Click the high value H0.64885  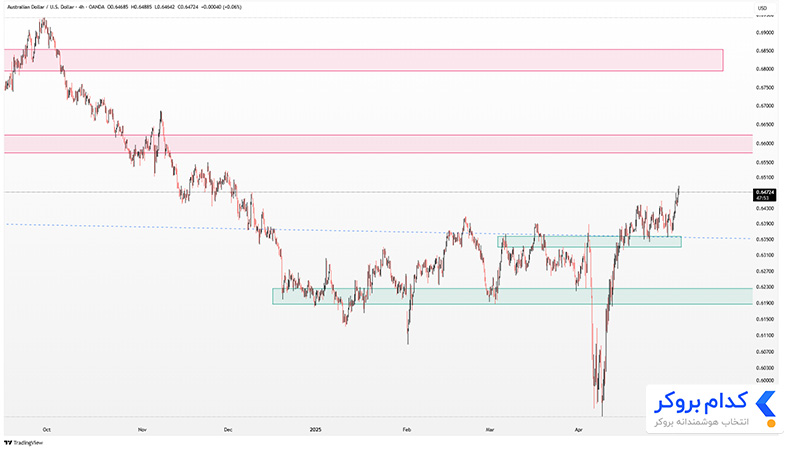pos(141,7)
